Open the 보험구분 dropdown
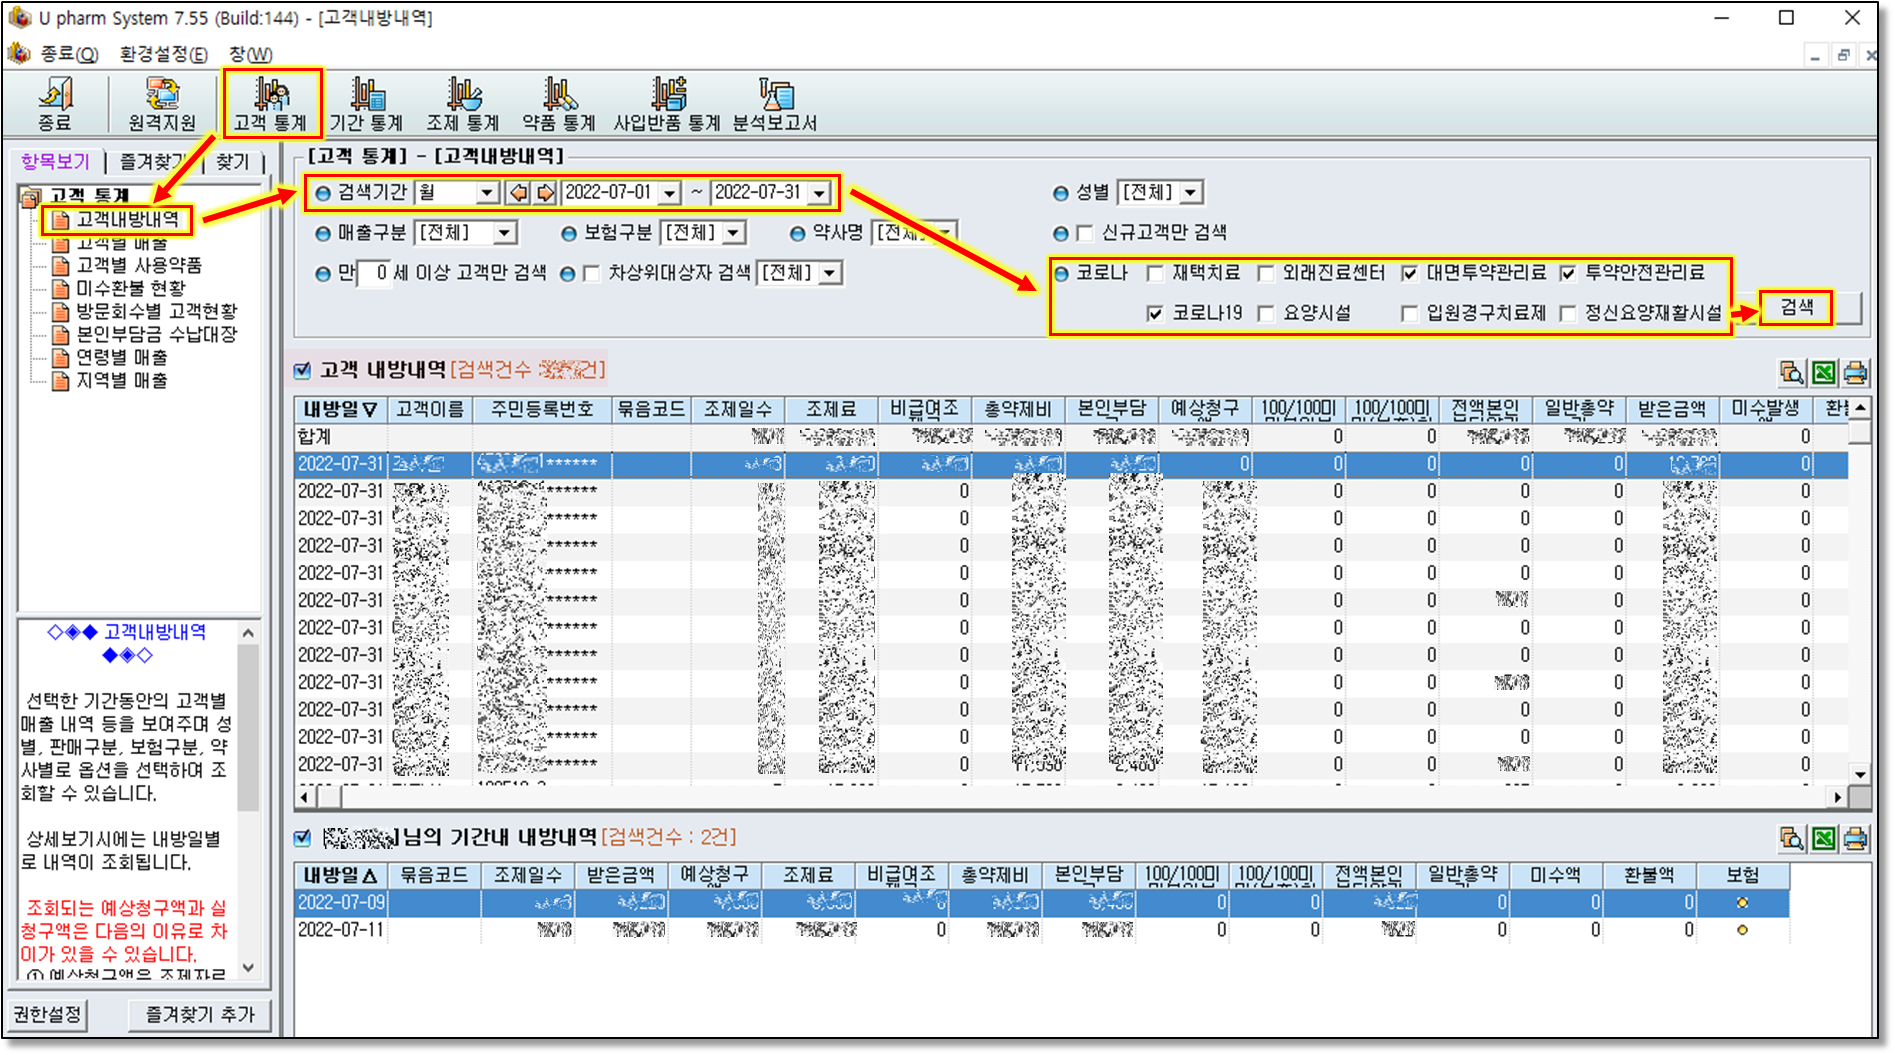Screen dimensions: 1895x1055 (734, 233)
